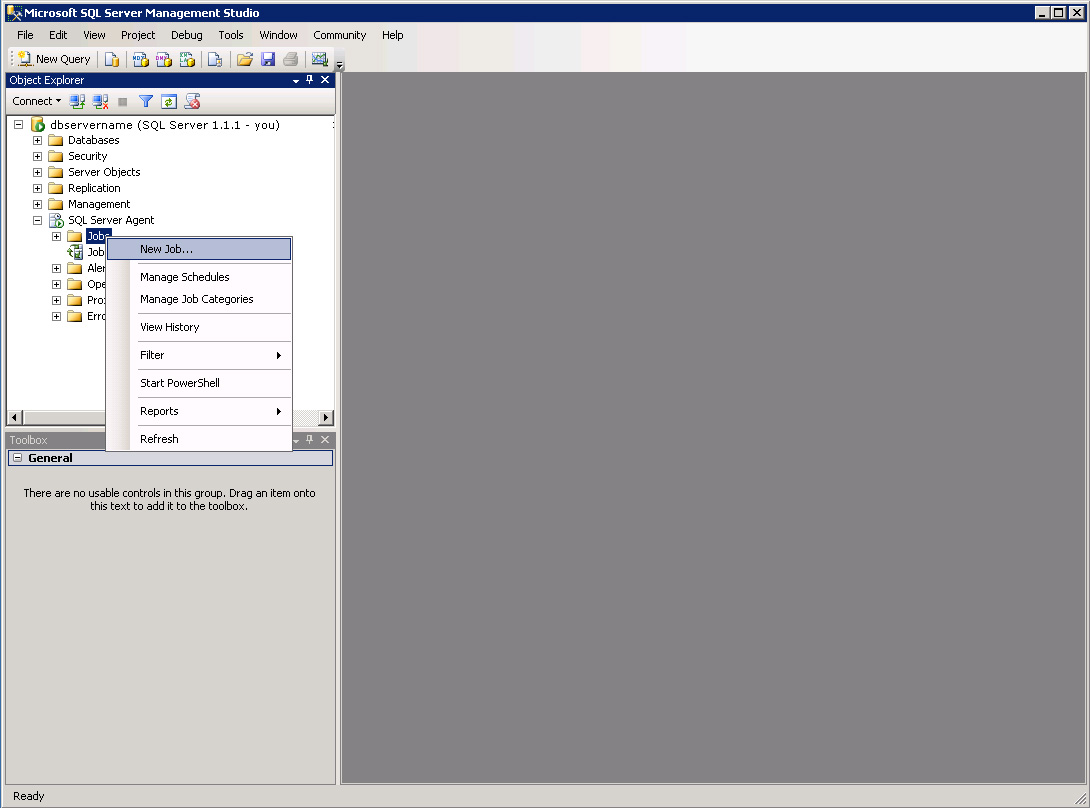Click the Save floppy disk icon
Screen dimensions: 1090x808
point(268,60)
